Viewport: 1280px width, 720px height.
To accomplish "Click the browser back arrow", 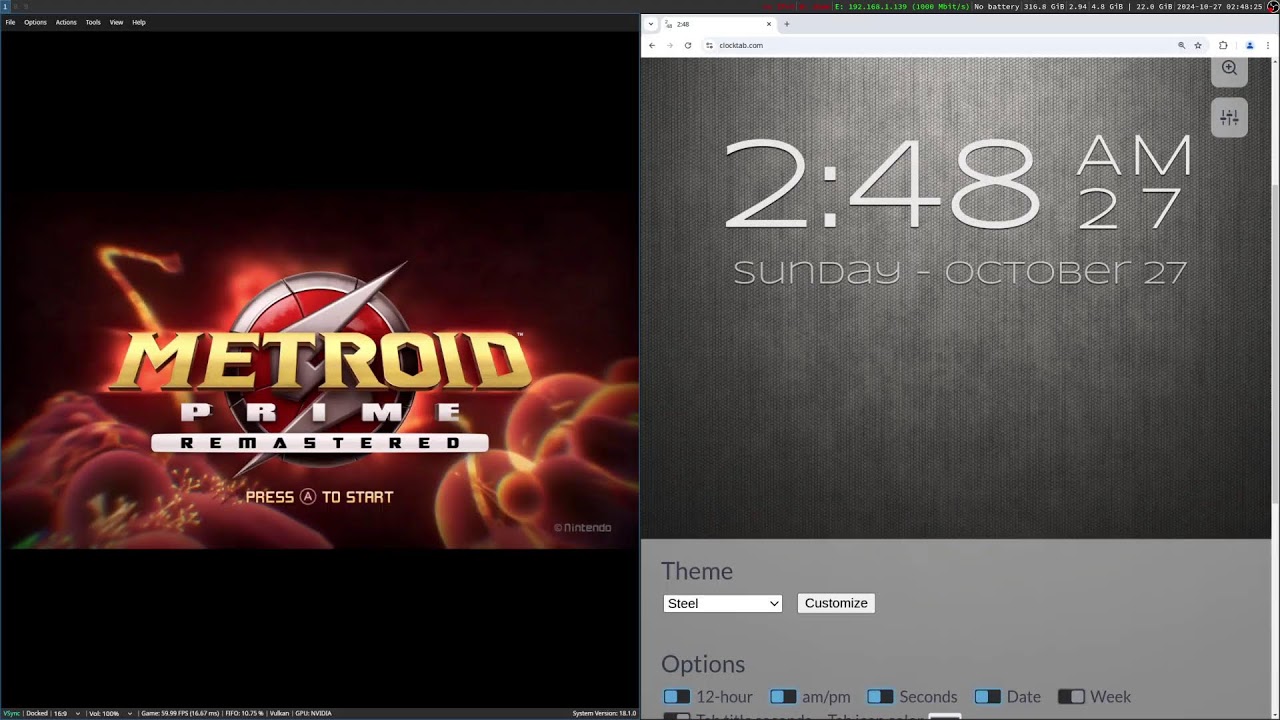I will 652,45.
